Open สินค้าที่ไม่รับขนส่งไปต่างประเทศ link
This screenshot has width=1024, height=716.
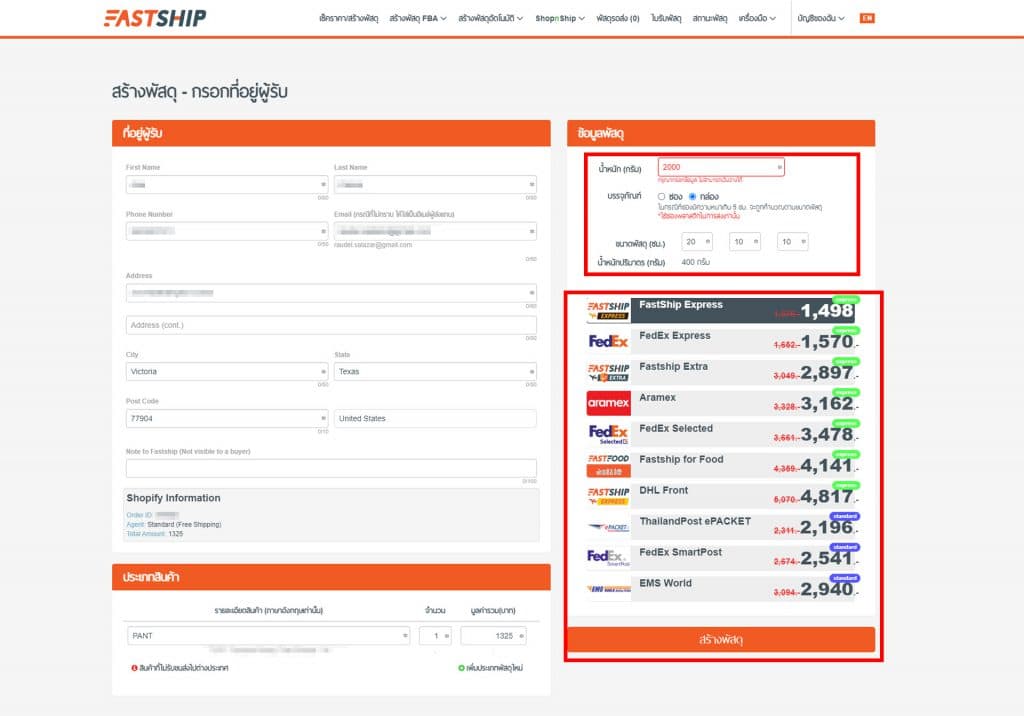(x=184, y=668)
